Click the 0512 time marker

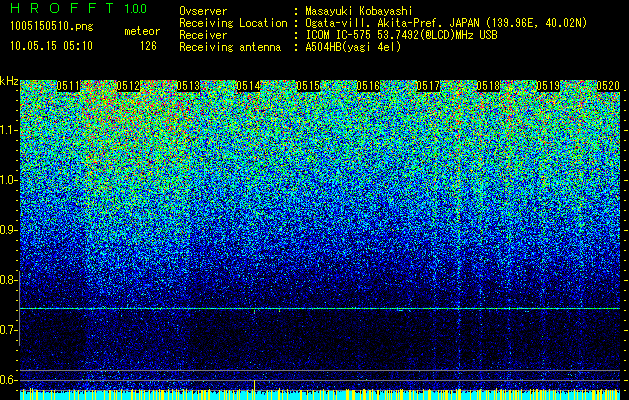[128, 86]
